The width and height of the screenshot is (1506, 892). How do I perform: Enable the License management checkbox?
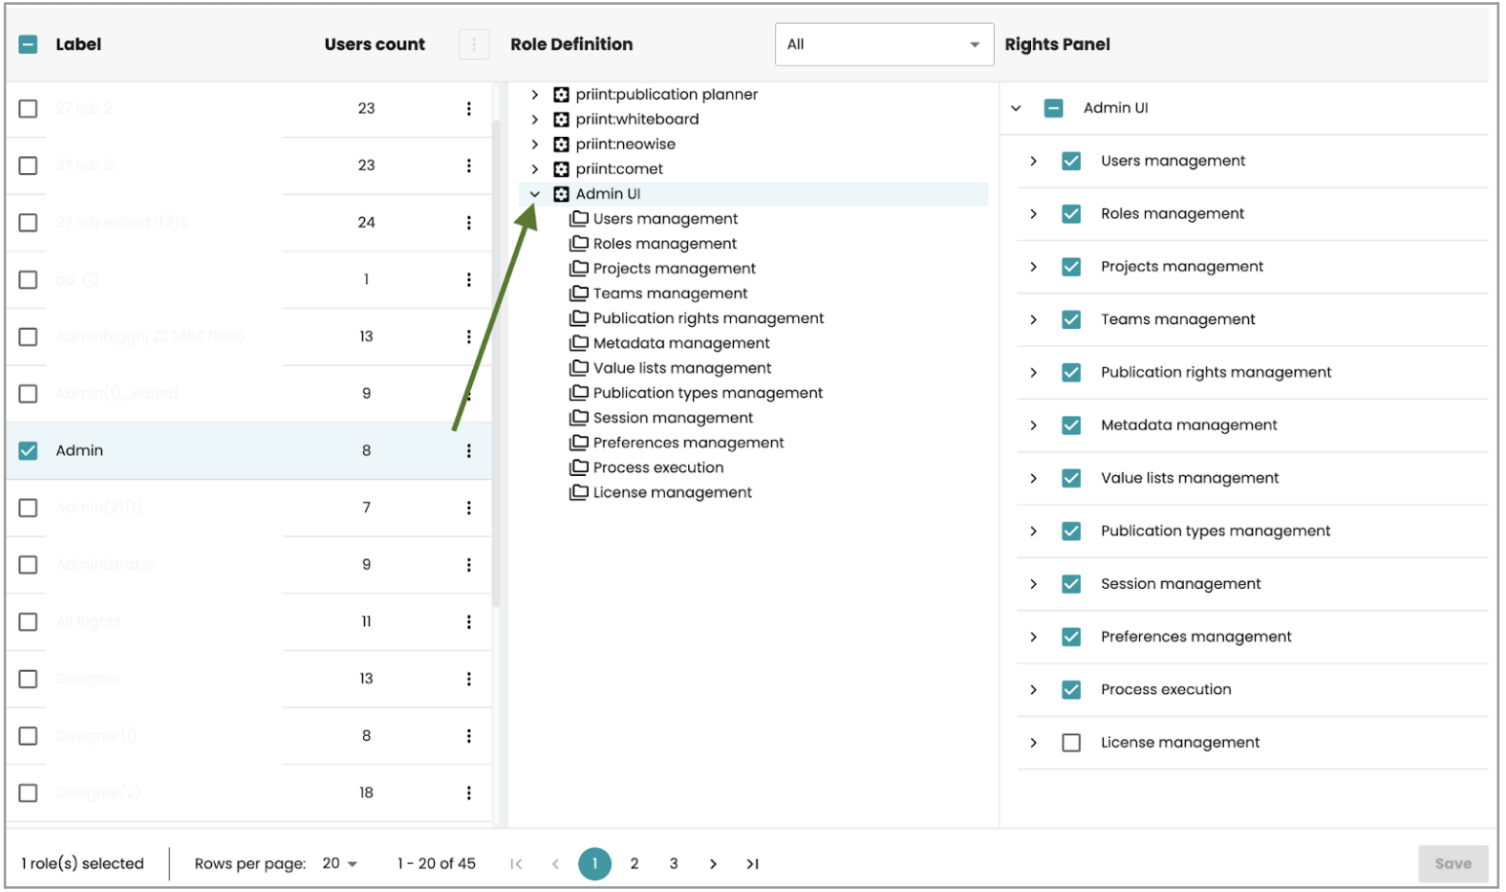tap(1071, 743)
